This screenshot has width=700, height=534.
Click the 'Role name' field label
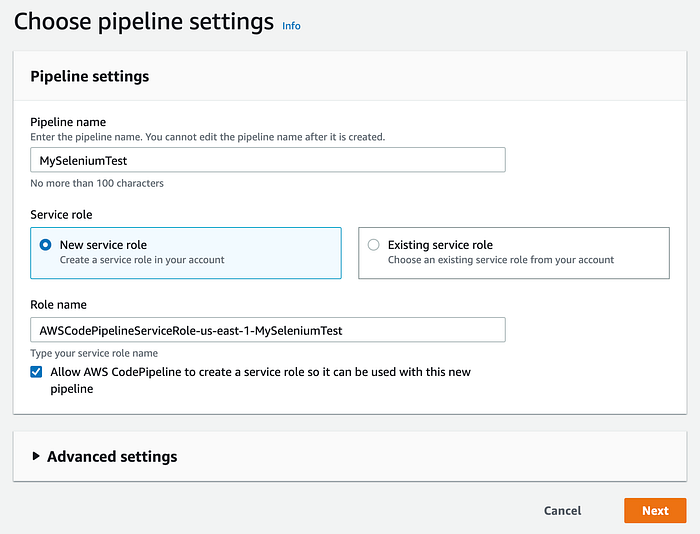61,304
